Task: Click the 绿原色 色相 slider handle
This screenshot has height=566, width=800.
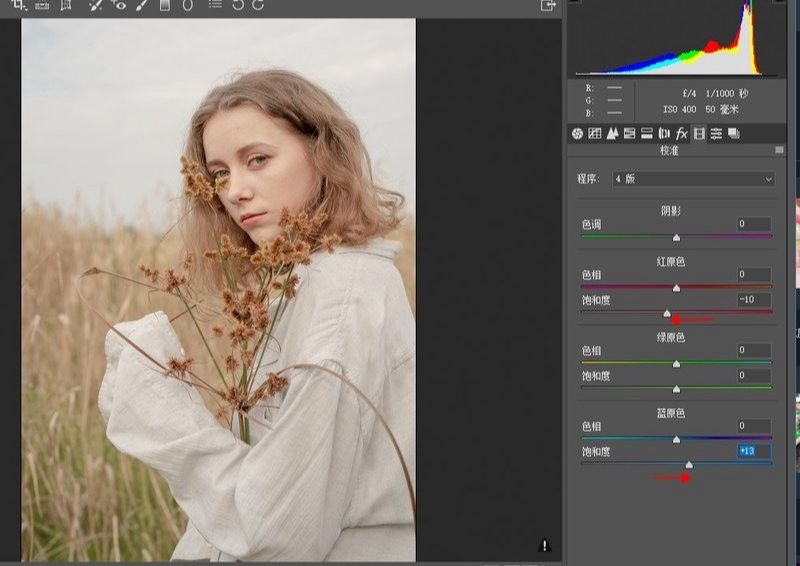Action: [677, 364]
